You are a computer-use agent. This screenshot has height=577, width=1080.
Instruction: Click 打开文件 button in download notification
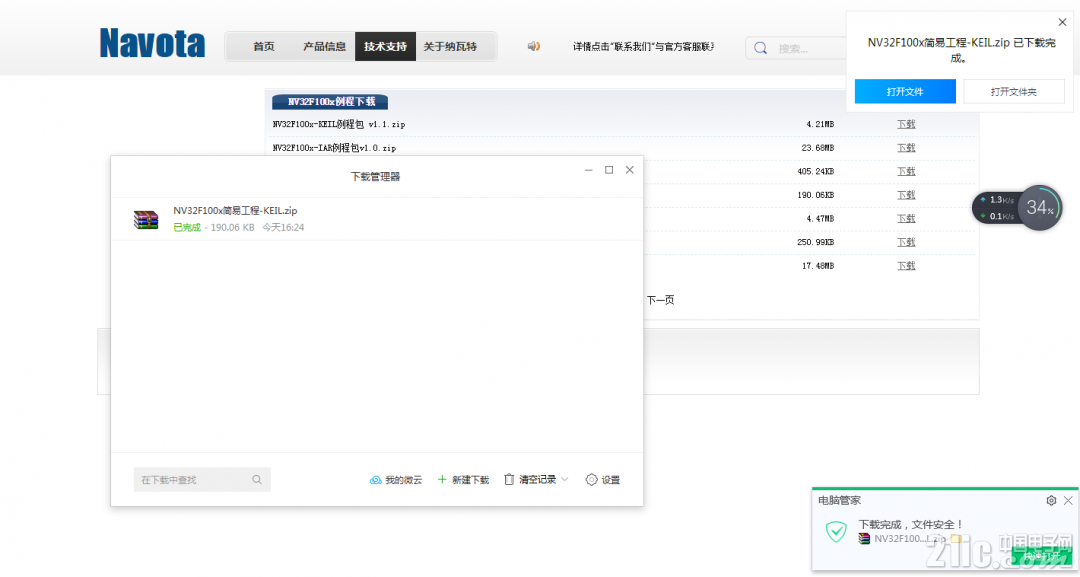(905, 92)
